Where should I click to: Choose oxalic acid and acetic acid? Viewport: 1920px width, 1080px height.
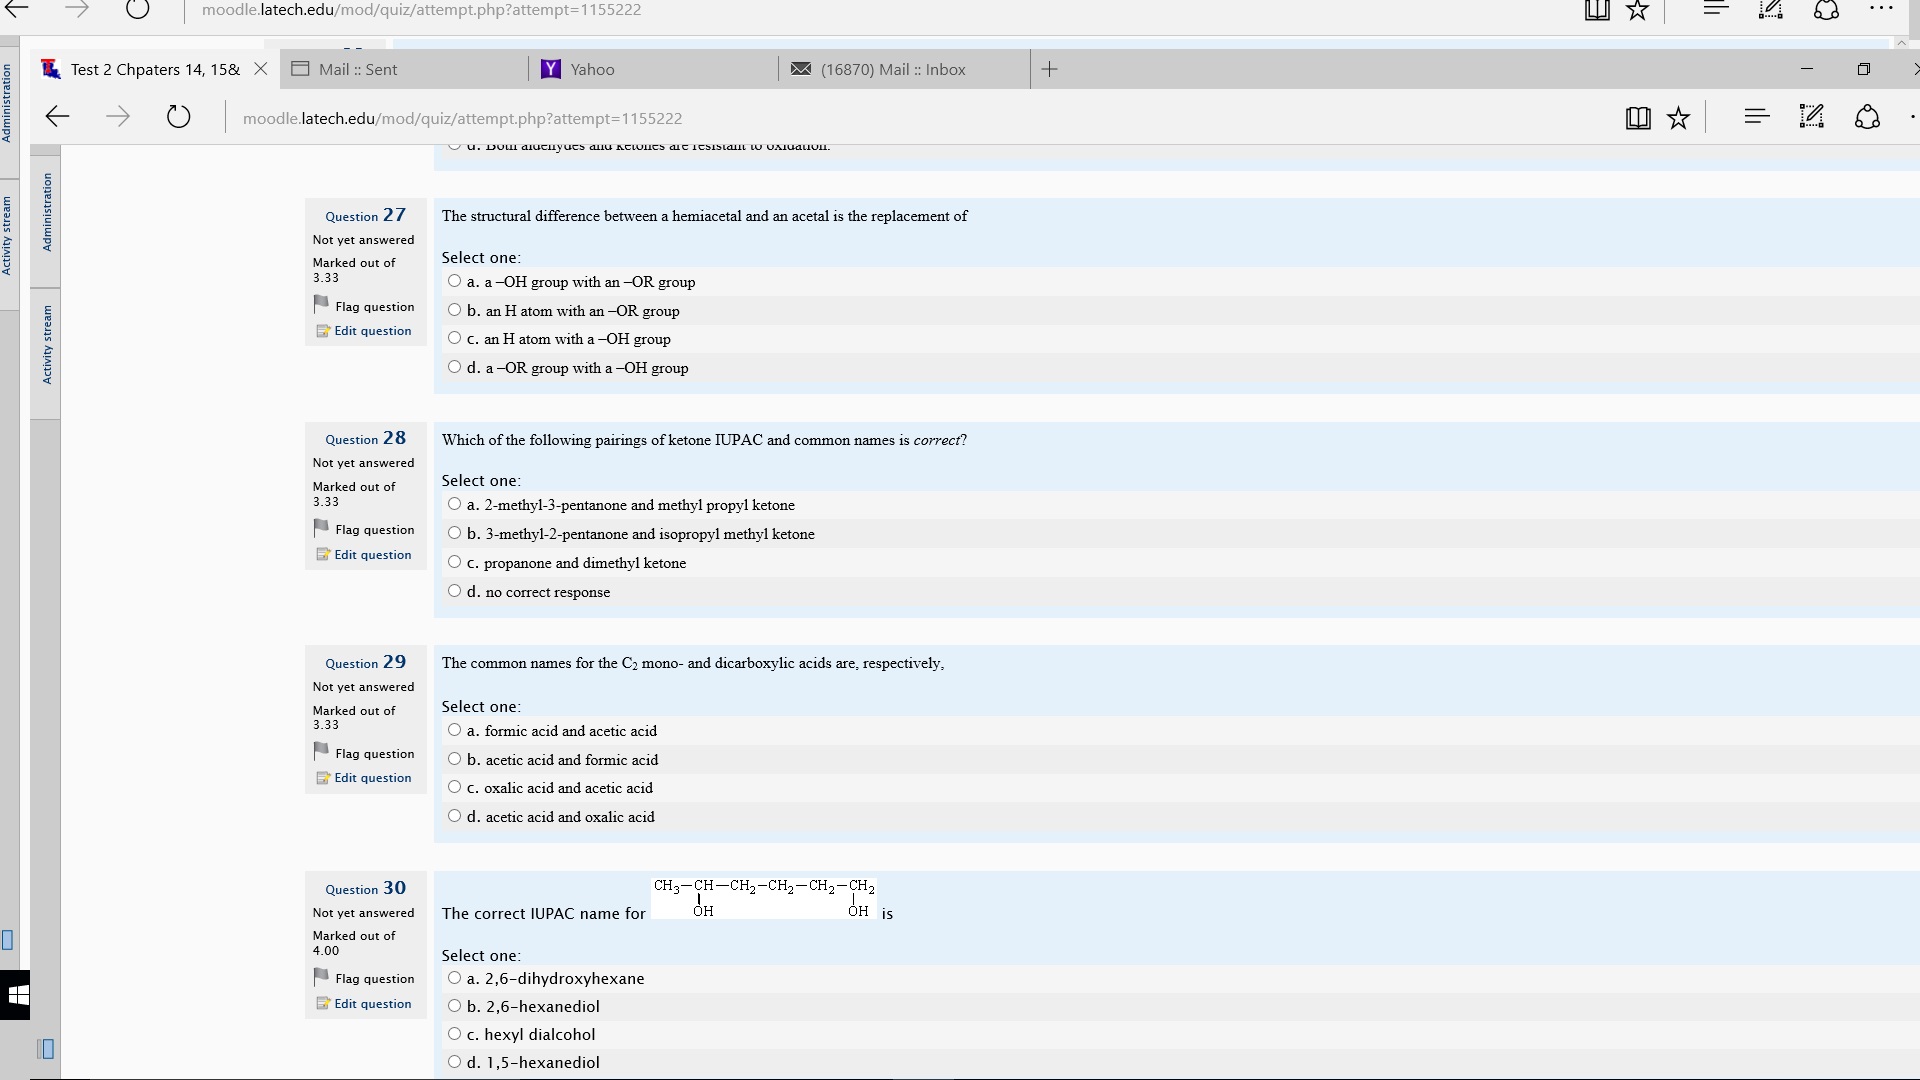pos(454,787)
